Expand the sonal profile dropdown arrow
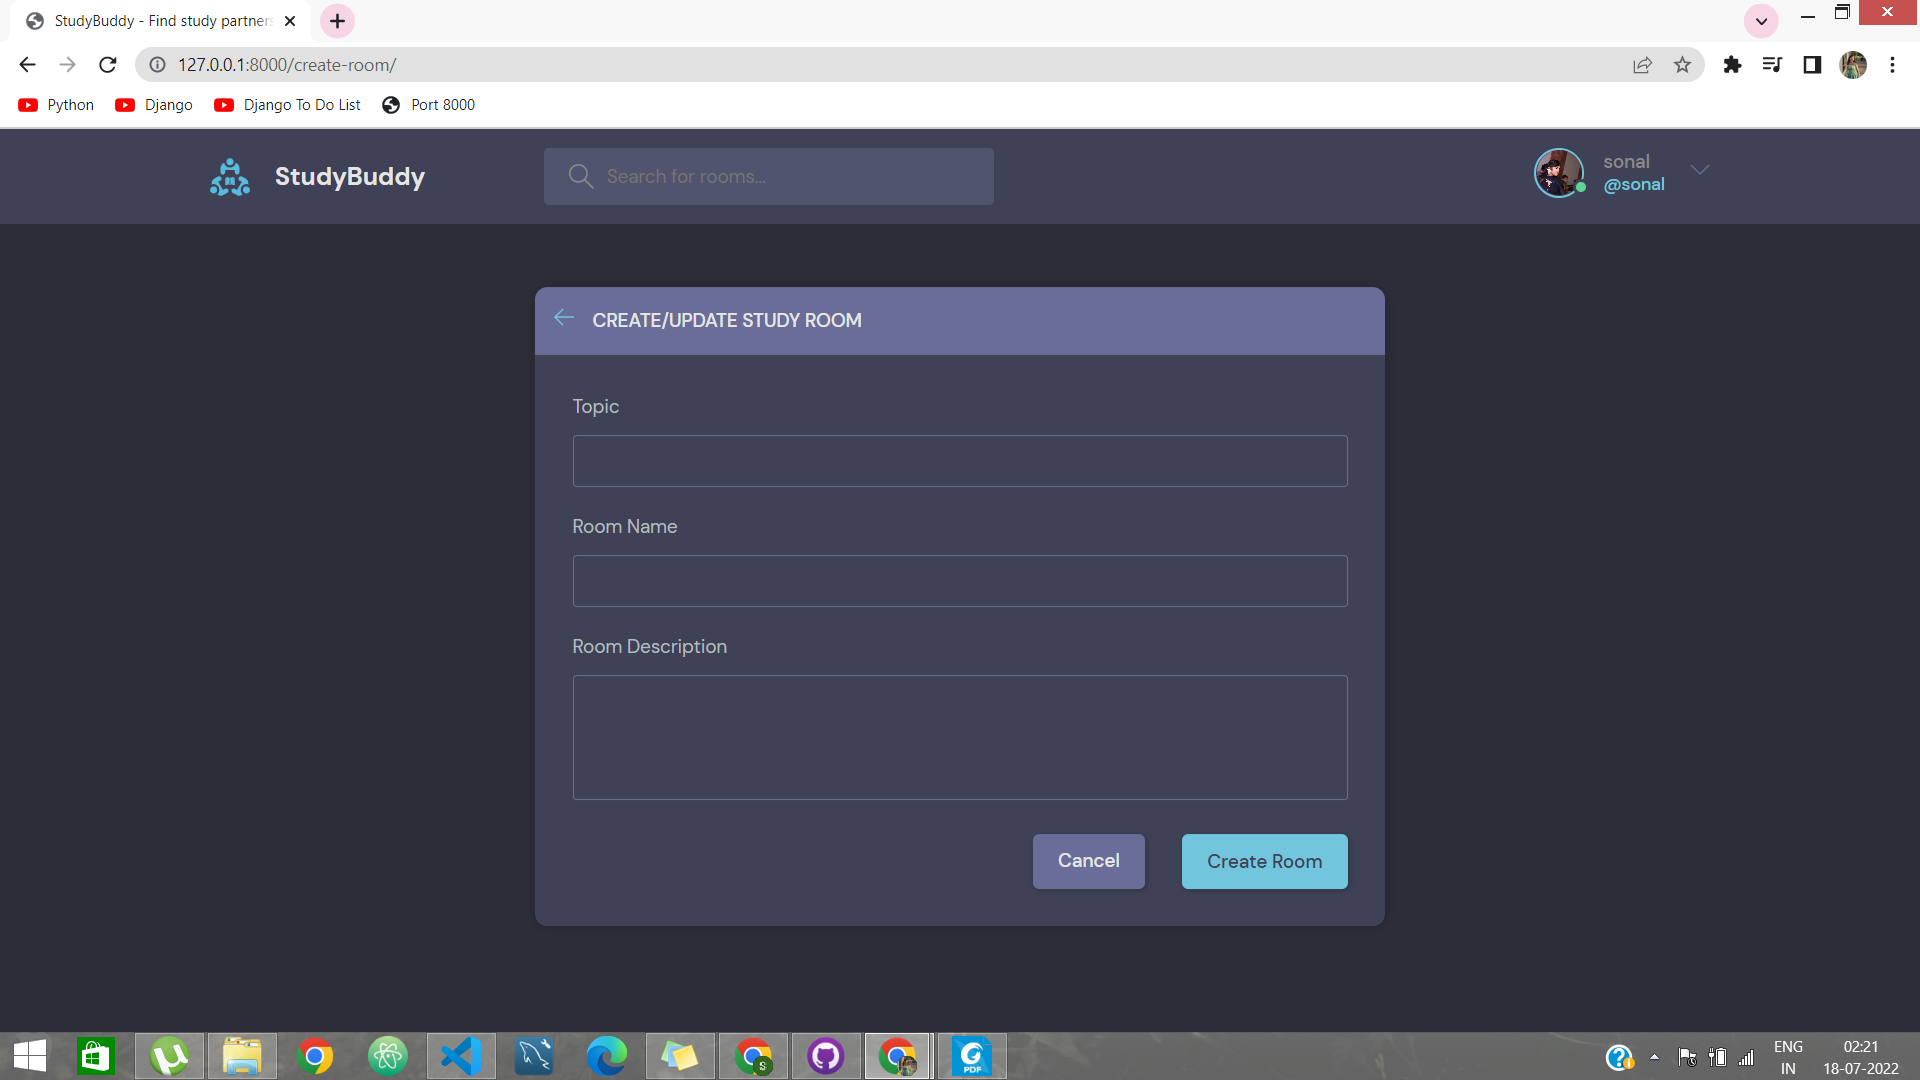 (x=1700, y=170)
